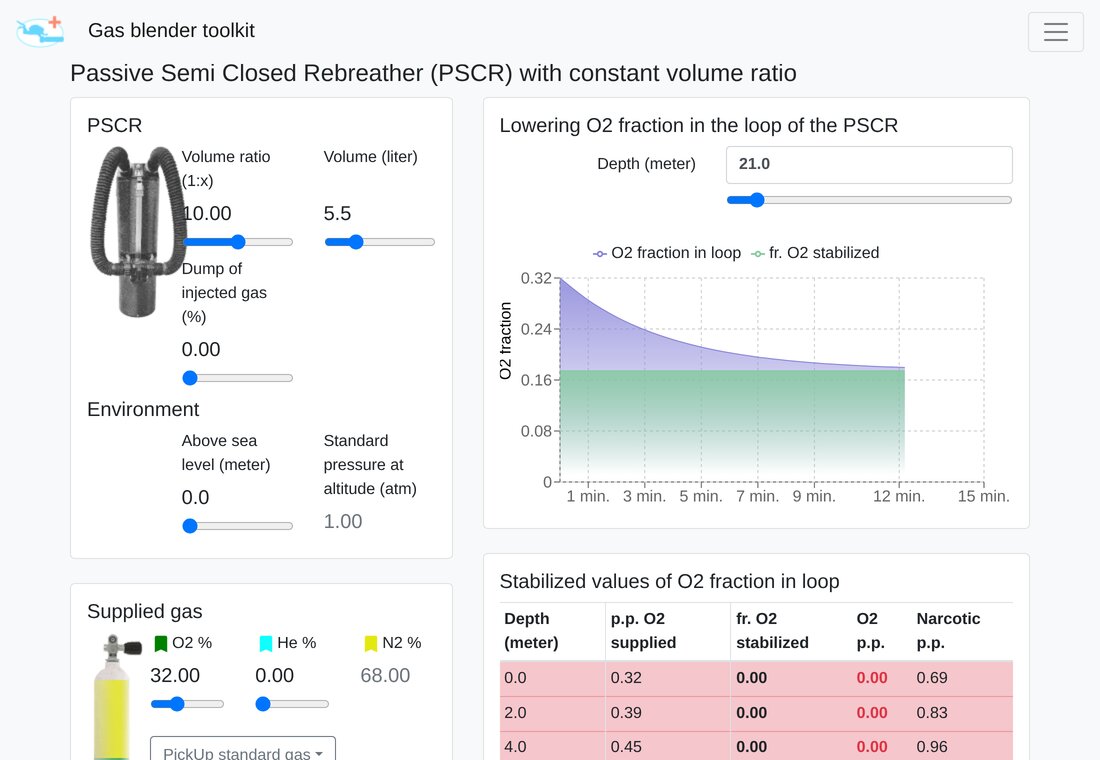Click the gas cylinder image

(114, 696)
